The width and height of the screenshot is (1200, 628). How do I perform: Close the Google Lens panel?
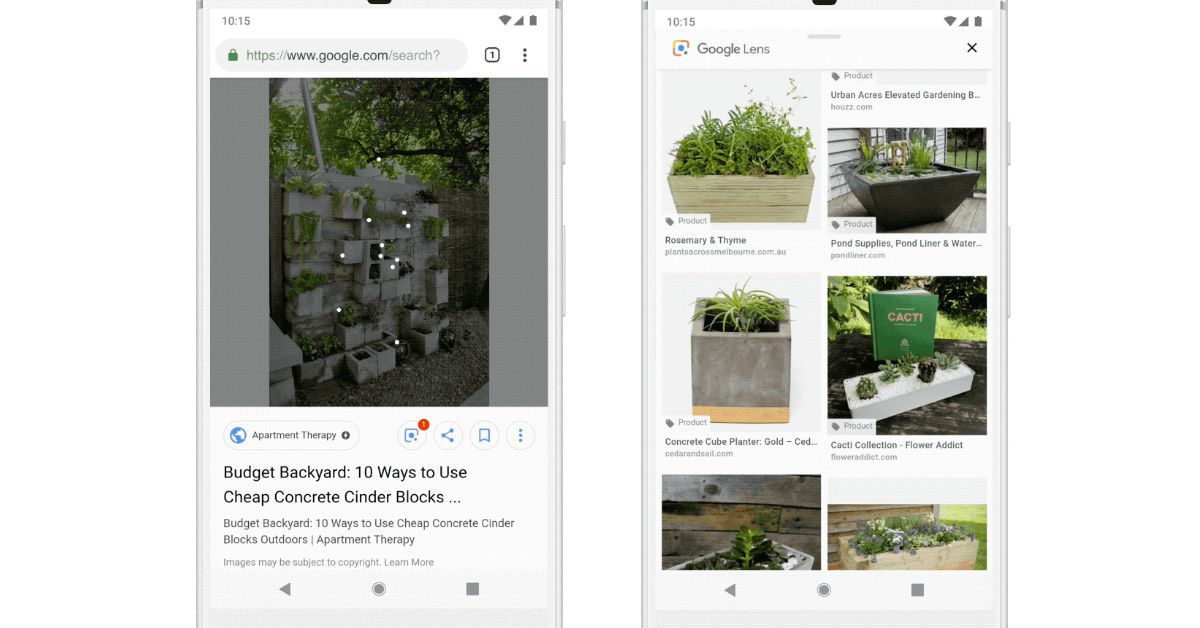tap(972, 48)
